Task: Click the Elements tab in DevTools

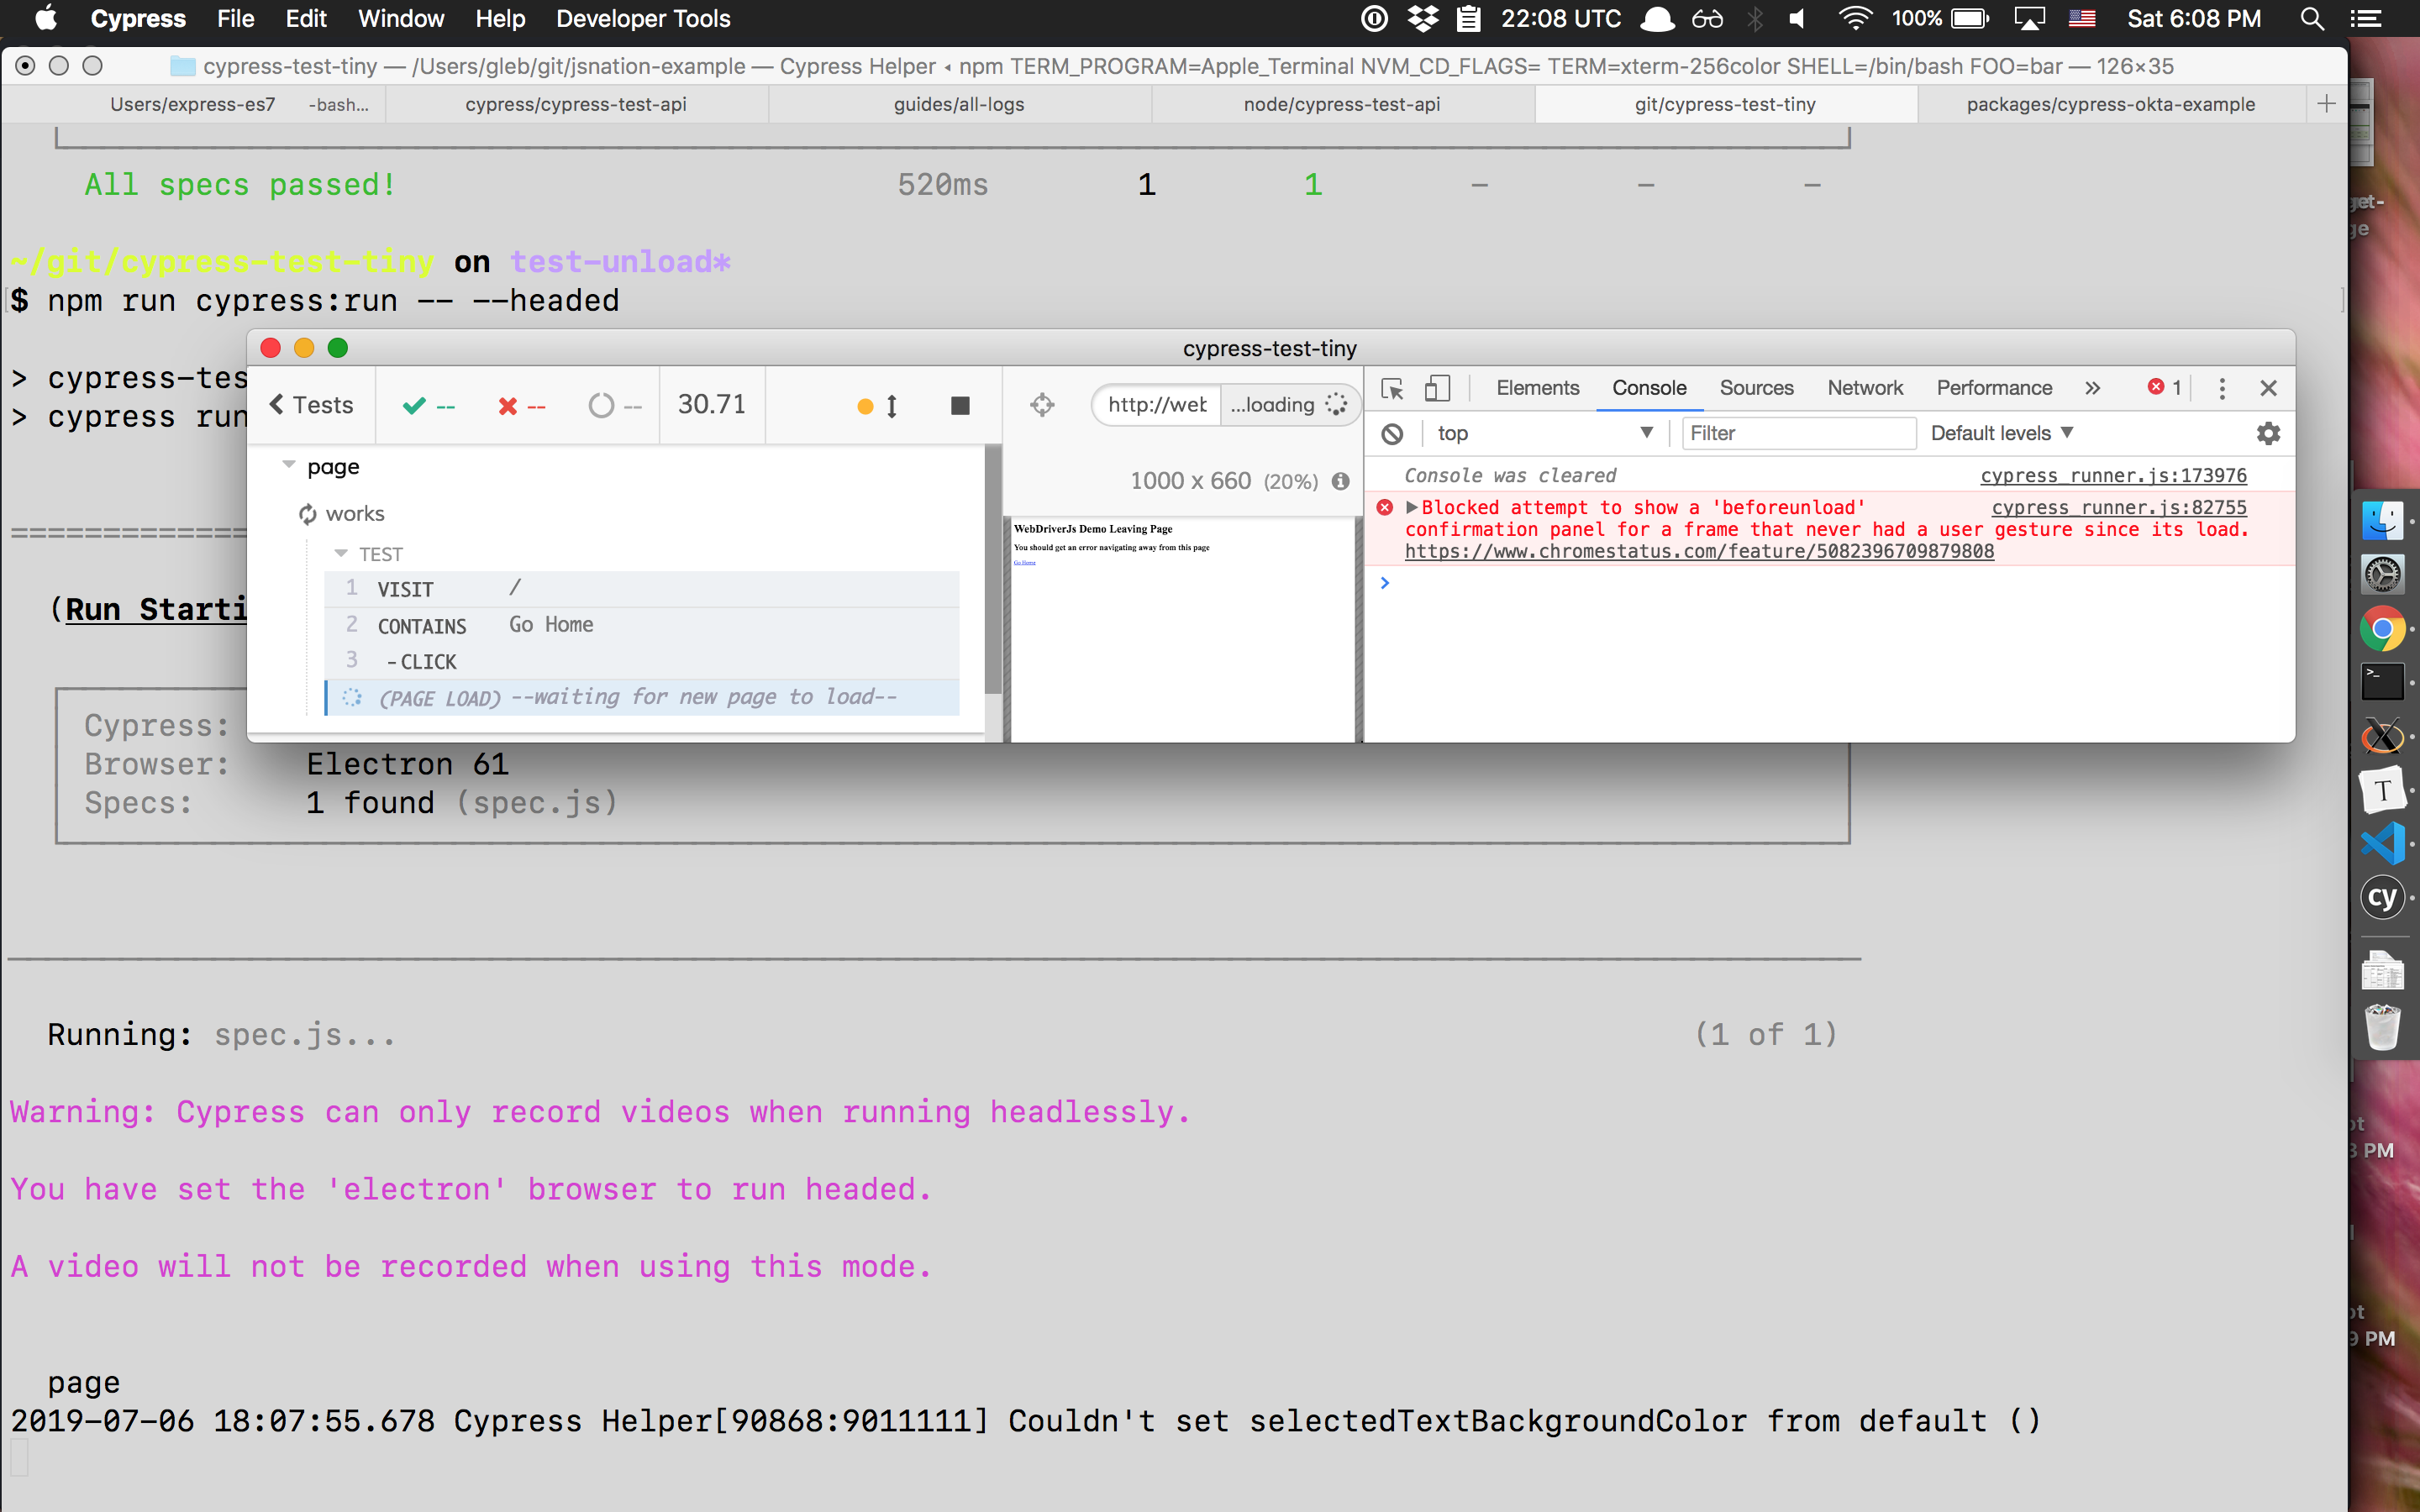Action: 1537,386
